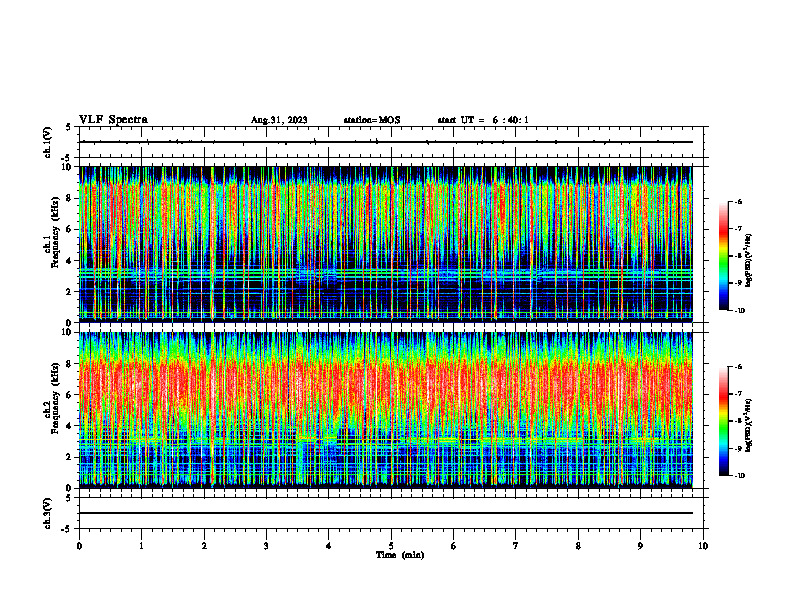Click the "-10" label on ch.2 colorbar
The height and width of the screenshot is (612, 792).
click(x=740, y=476)
